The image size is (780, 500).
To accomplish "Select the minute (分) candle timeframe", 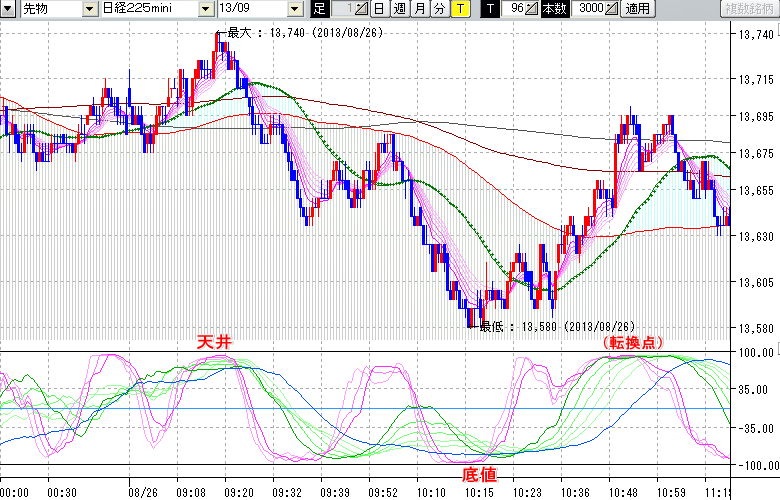I will 439,9.
